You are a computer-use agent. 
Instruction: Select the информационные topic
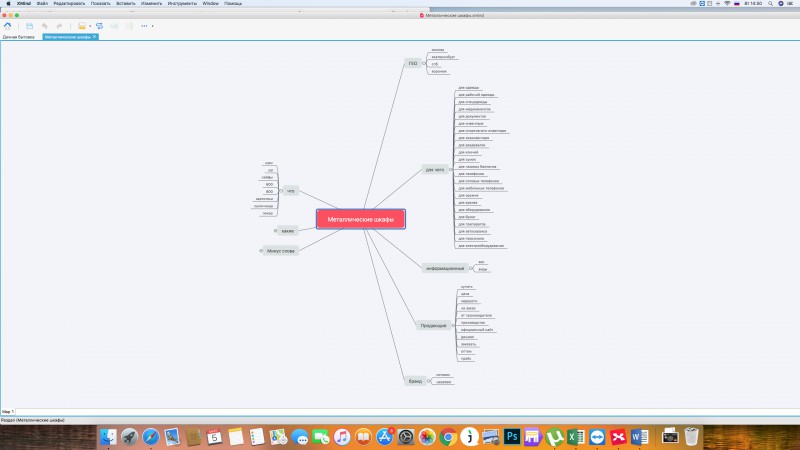445,268
